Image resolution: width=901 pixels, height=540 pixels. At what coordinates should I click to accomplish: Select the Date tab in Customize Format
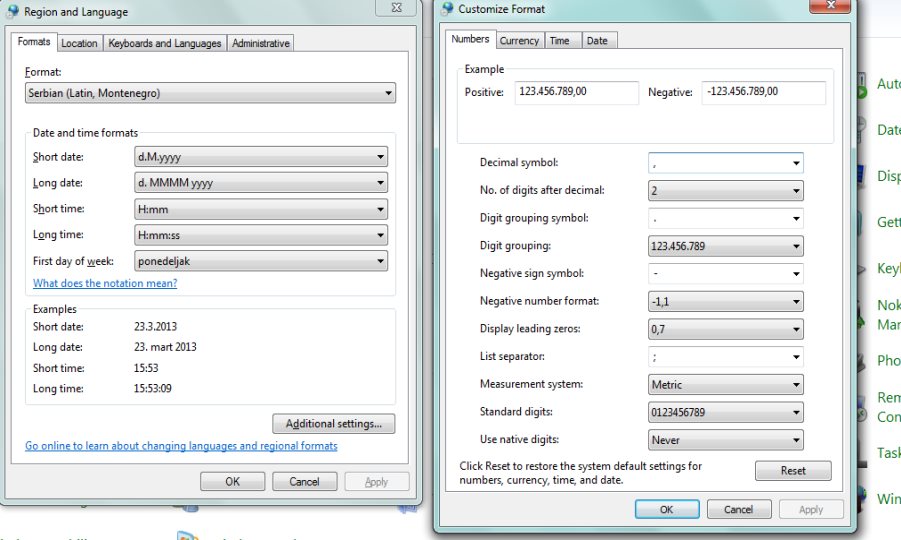[598, 41]
